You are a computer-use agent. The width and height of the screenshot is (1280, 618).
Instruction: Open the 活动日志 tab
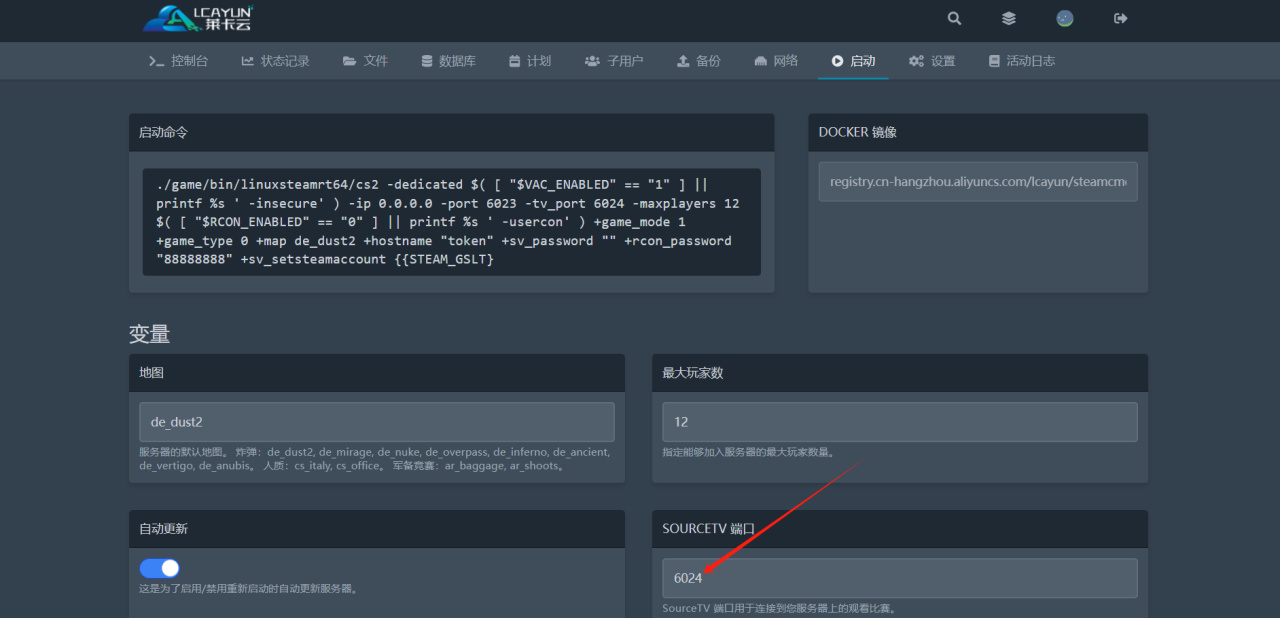point(1021,61)
